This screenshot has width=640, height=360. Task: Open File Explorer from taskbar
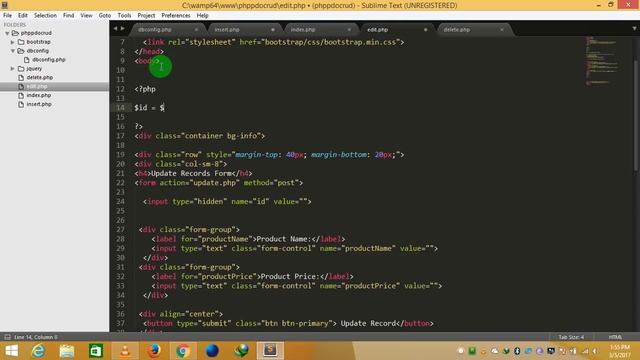coord(67,351)
